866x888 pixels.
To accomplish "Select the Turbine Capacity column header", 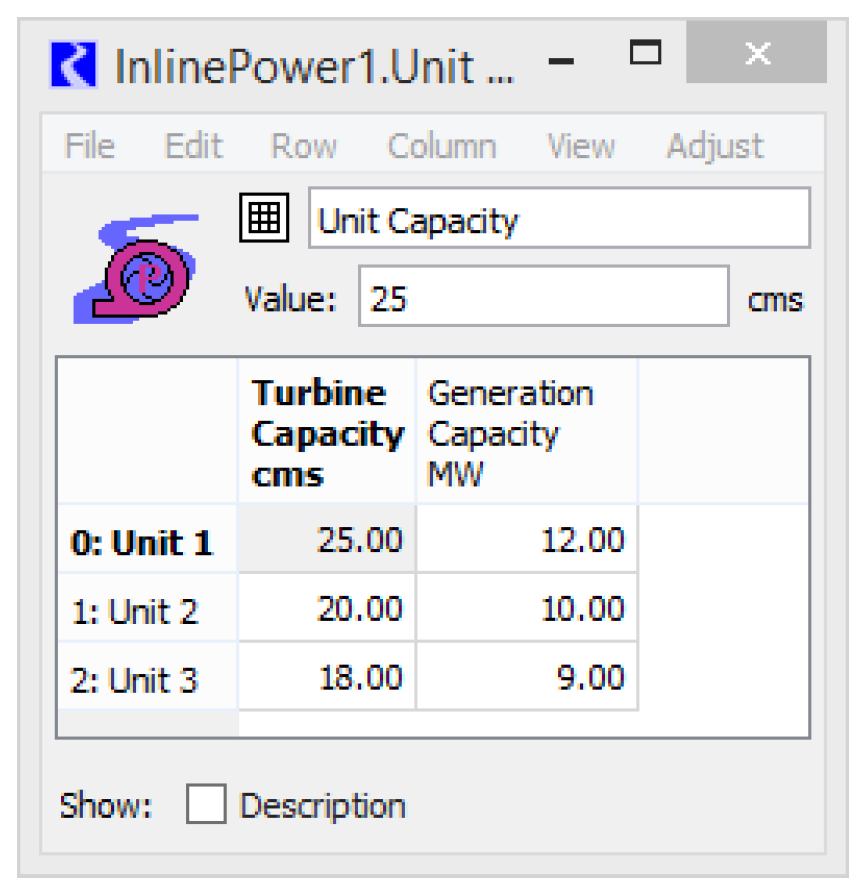I will [x=326, y=432].
